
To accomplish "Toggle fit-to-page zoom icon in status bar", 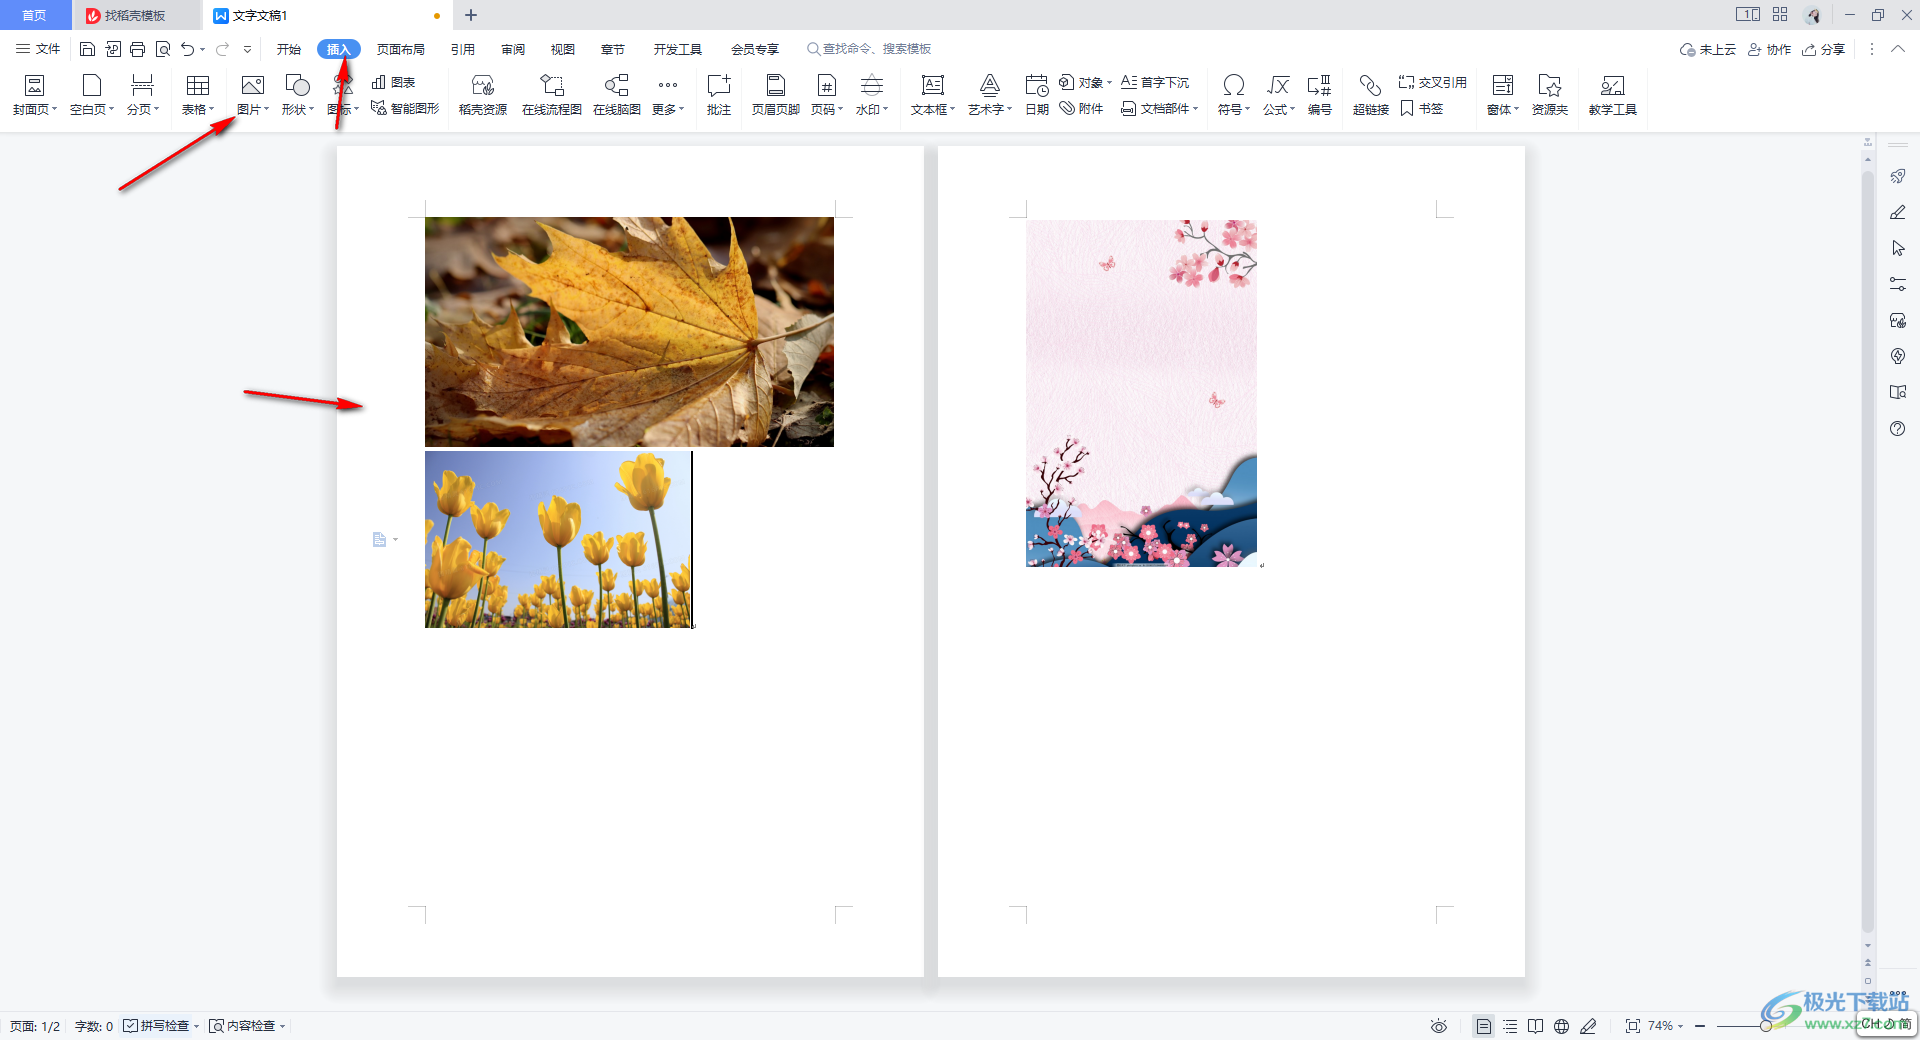I will coord(1633,1026).
